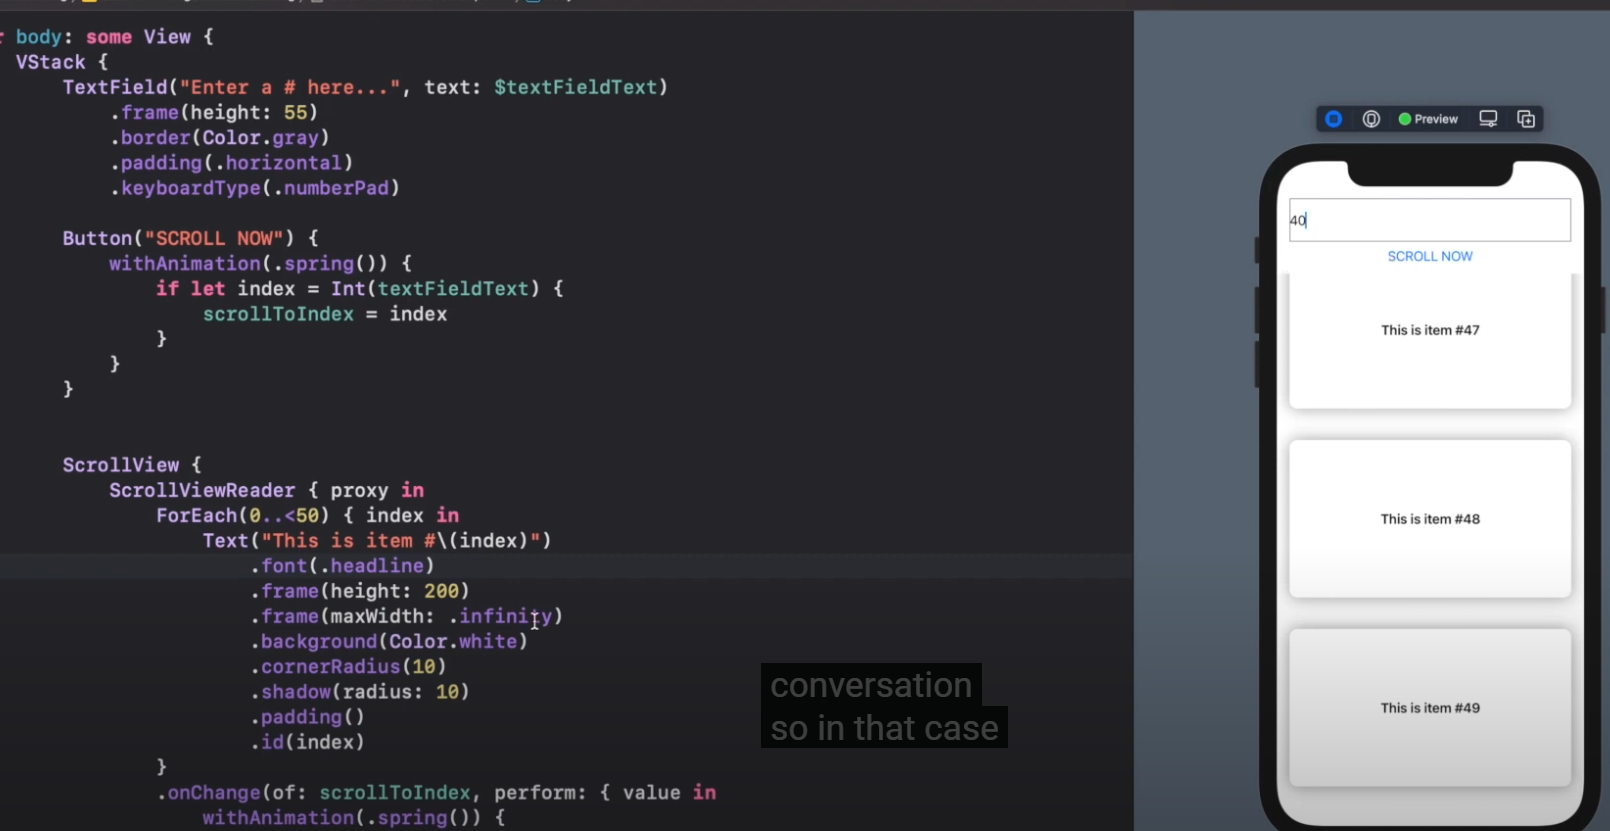The height and width of the screenshot is (831, 1610).
Task: Click .background(Color.white) modifier
Action: click(389, 641)
